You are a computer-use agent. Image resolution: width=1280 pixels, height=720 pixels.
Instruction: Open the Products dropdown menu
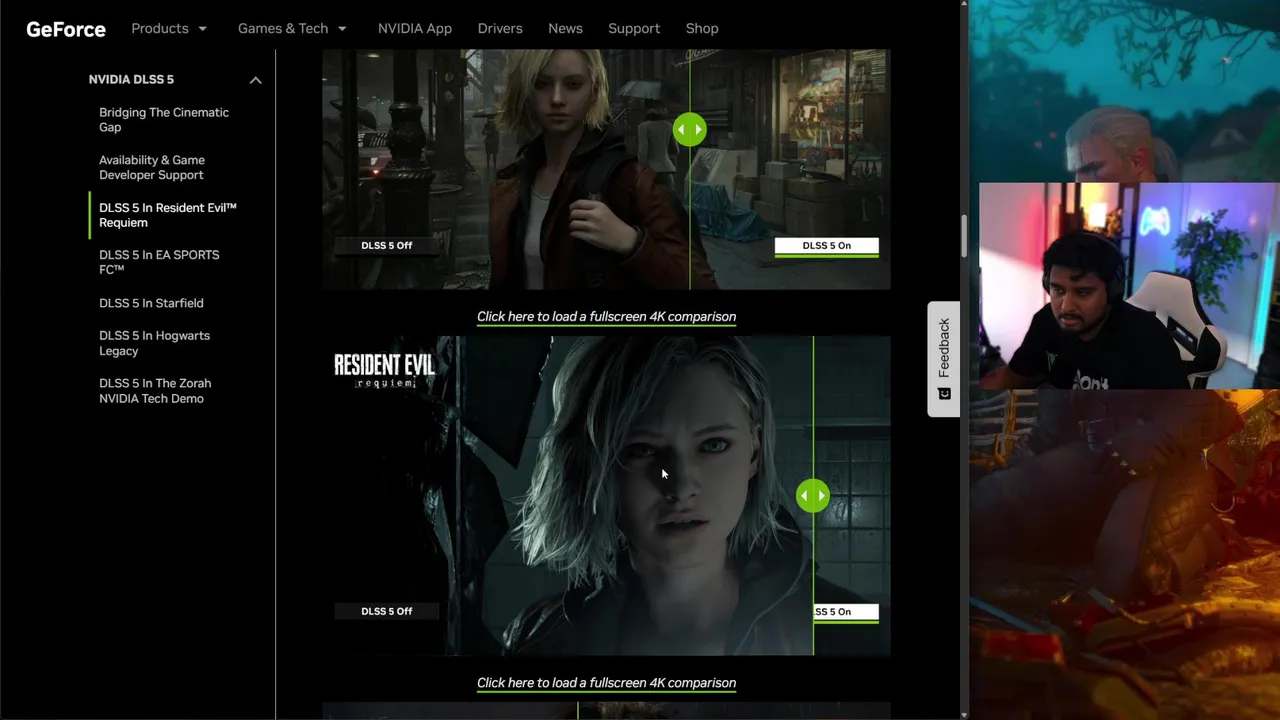pos(169,28)
